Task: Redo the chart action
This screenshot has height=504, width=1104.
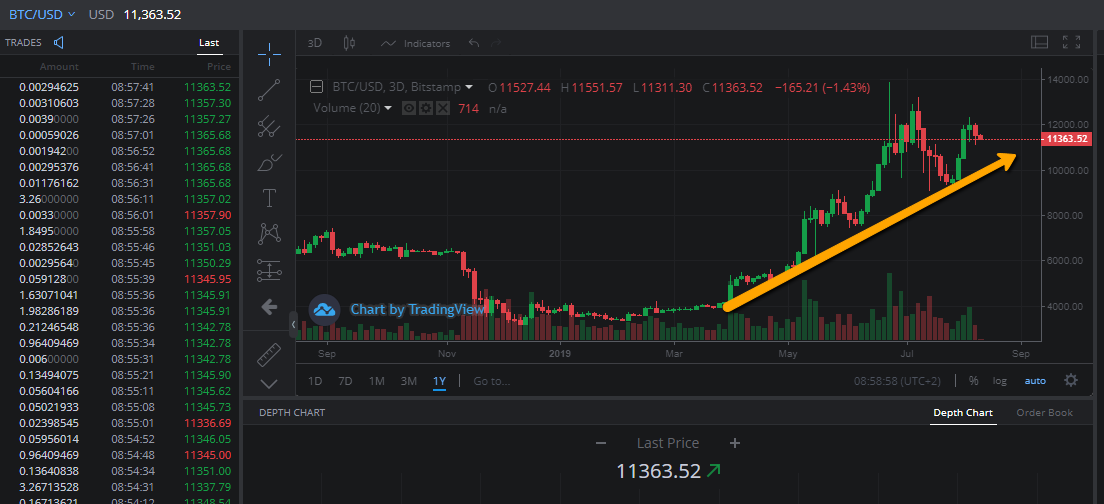Action: (496, 43)
